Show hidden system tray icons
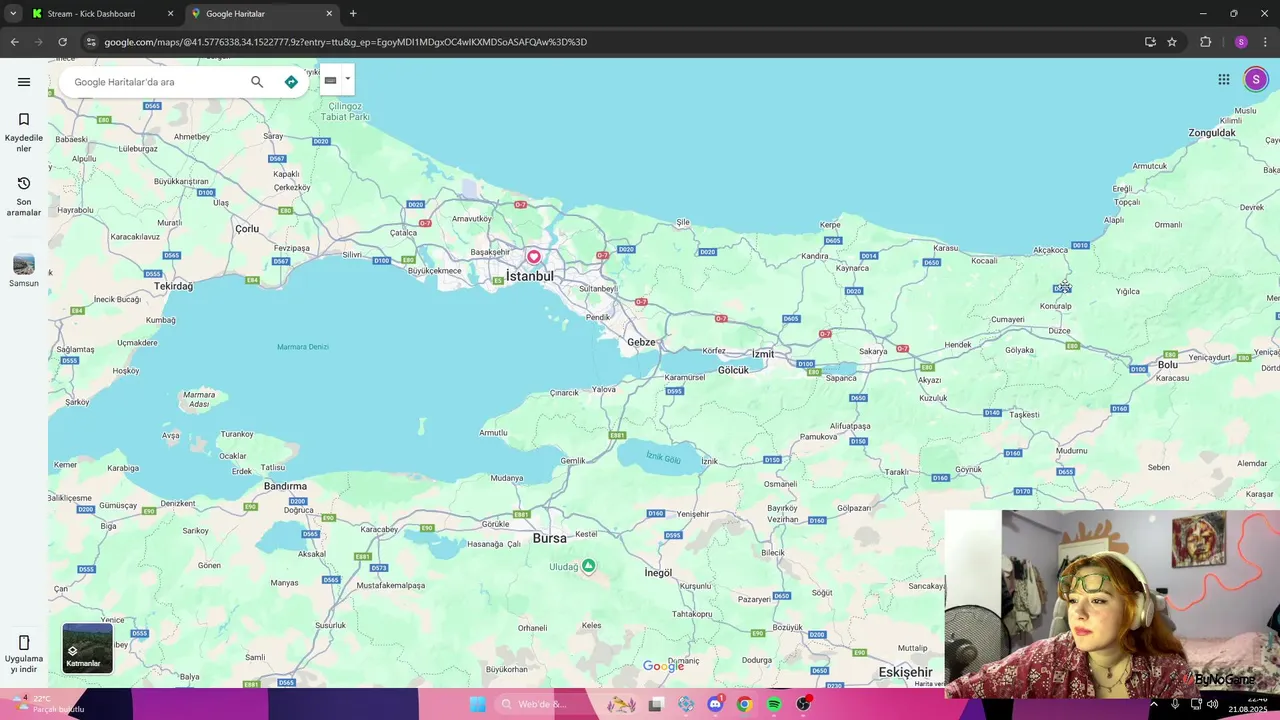This screenshot has width=1280, height=720. 1153,704
